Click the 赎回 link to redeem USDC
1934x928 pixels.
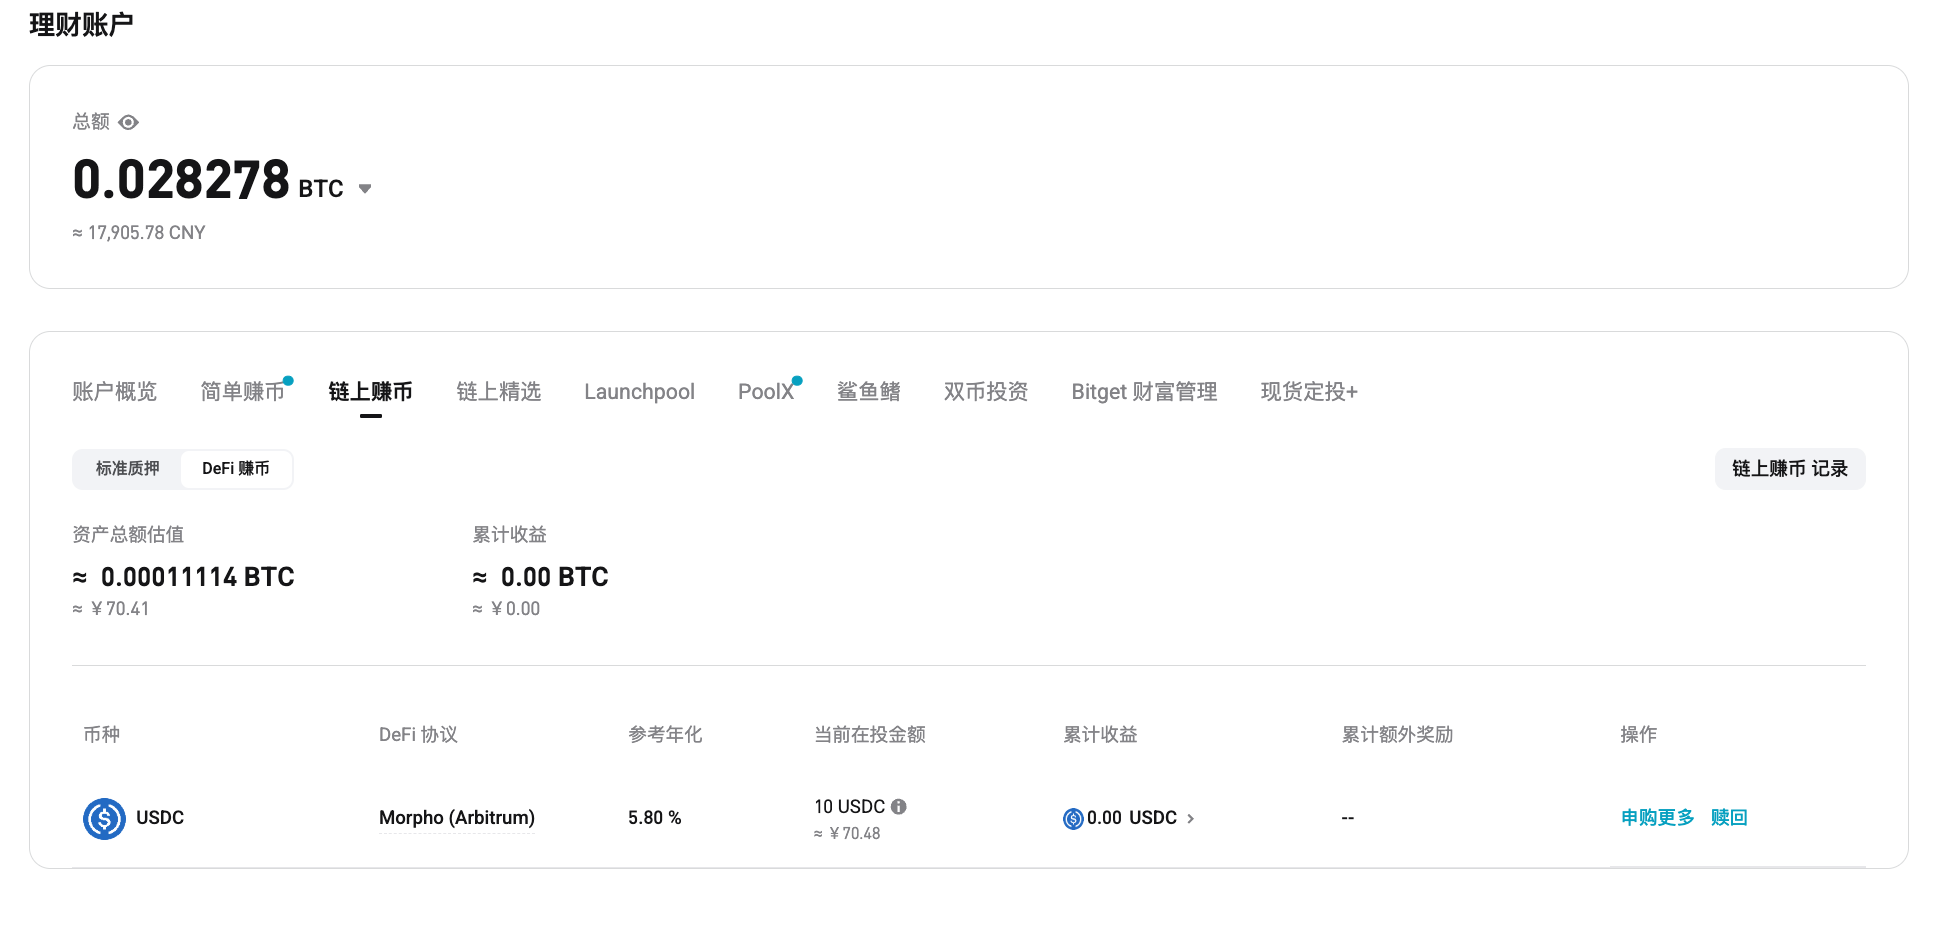pos(1729,817)
